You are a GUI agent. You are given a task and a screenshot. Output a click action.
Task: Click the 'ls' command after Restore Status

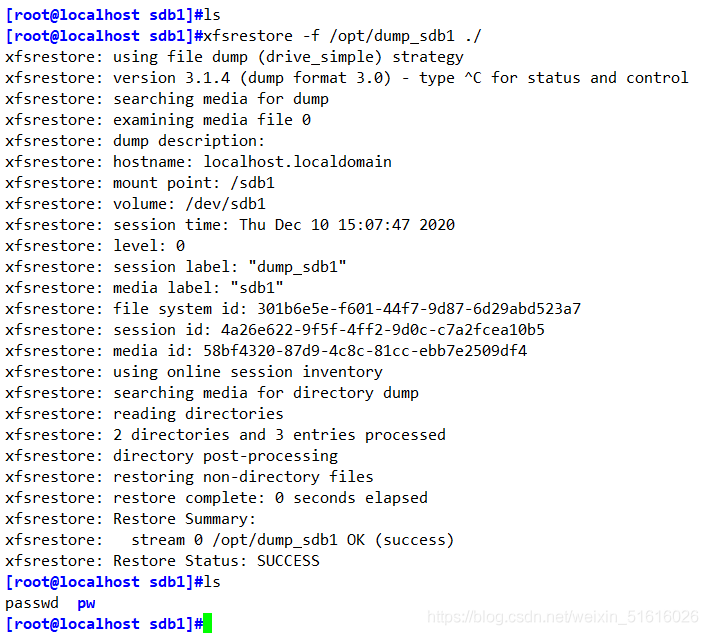tap(212, 582)
